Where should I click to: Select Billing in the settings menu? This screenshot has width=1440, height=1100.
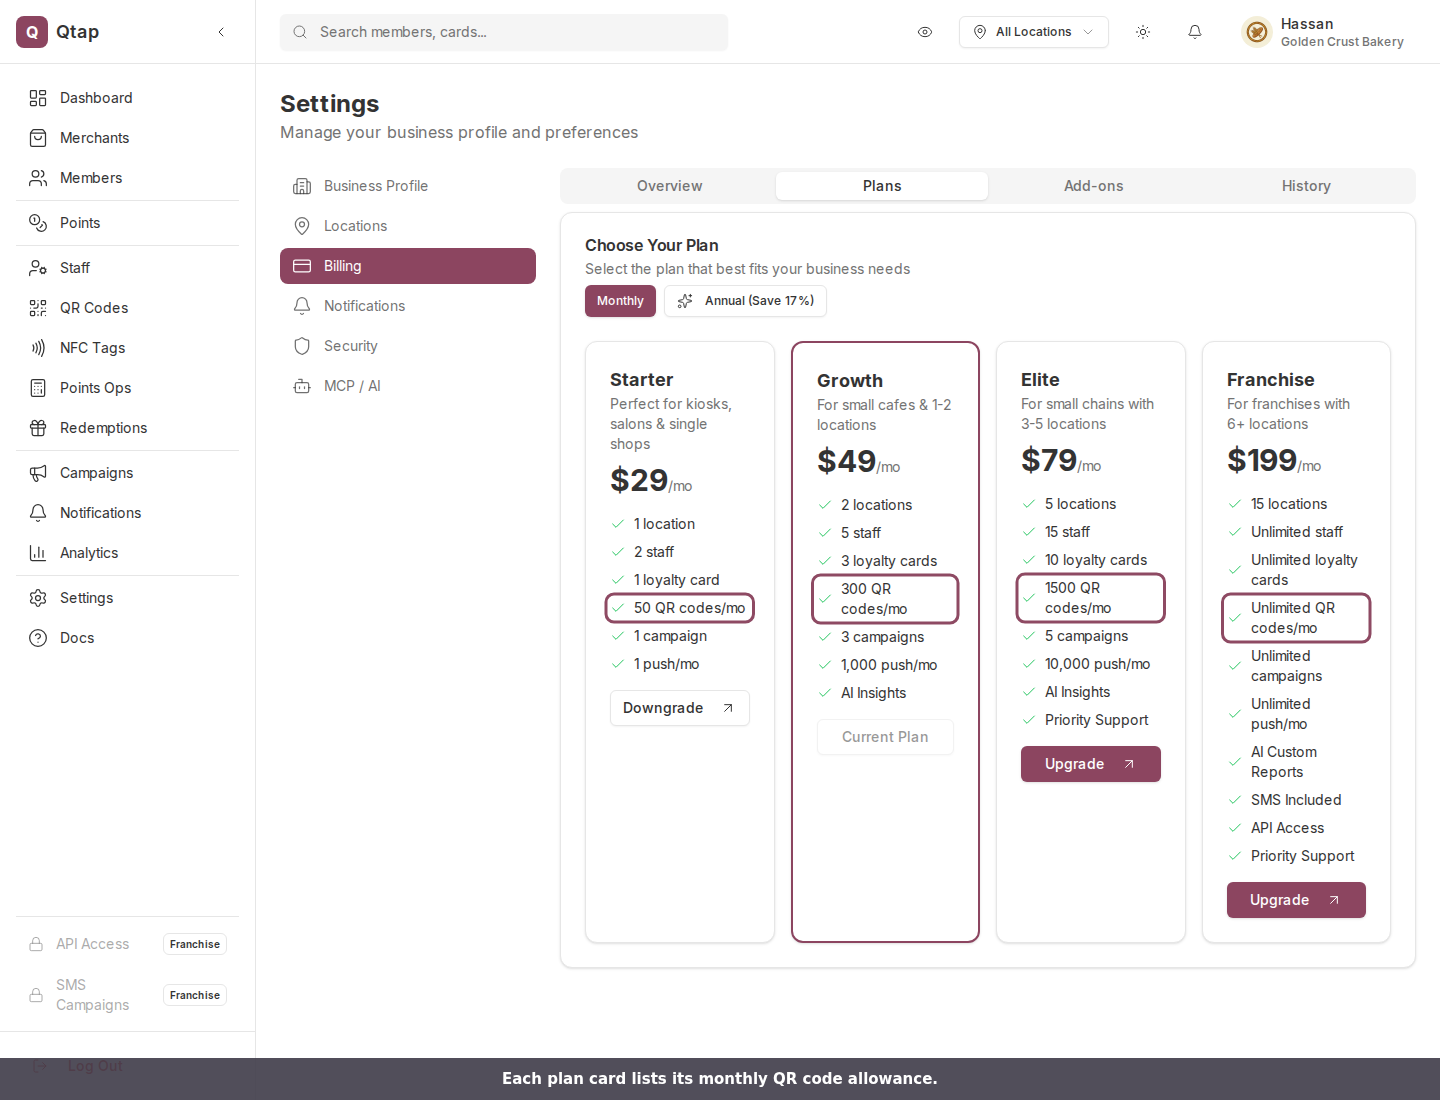click(x=408, y=266)
